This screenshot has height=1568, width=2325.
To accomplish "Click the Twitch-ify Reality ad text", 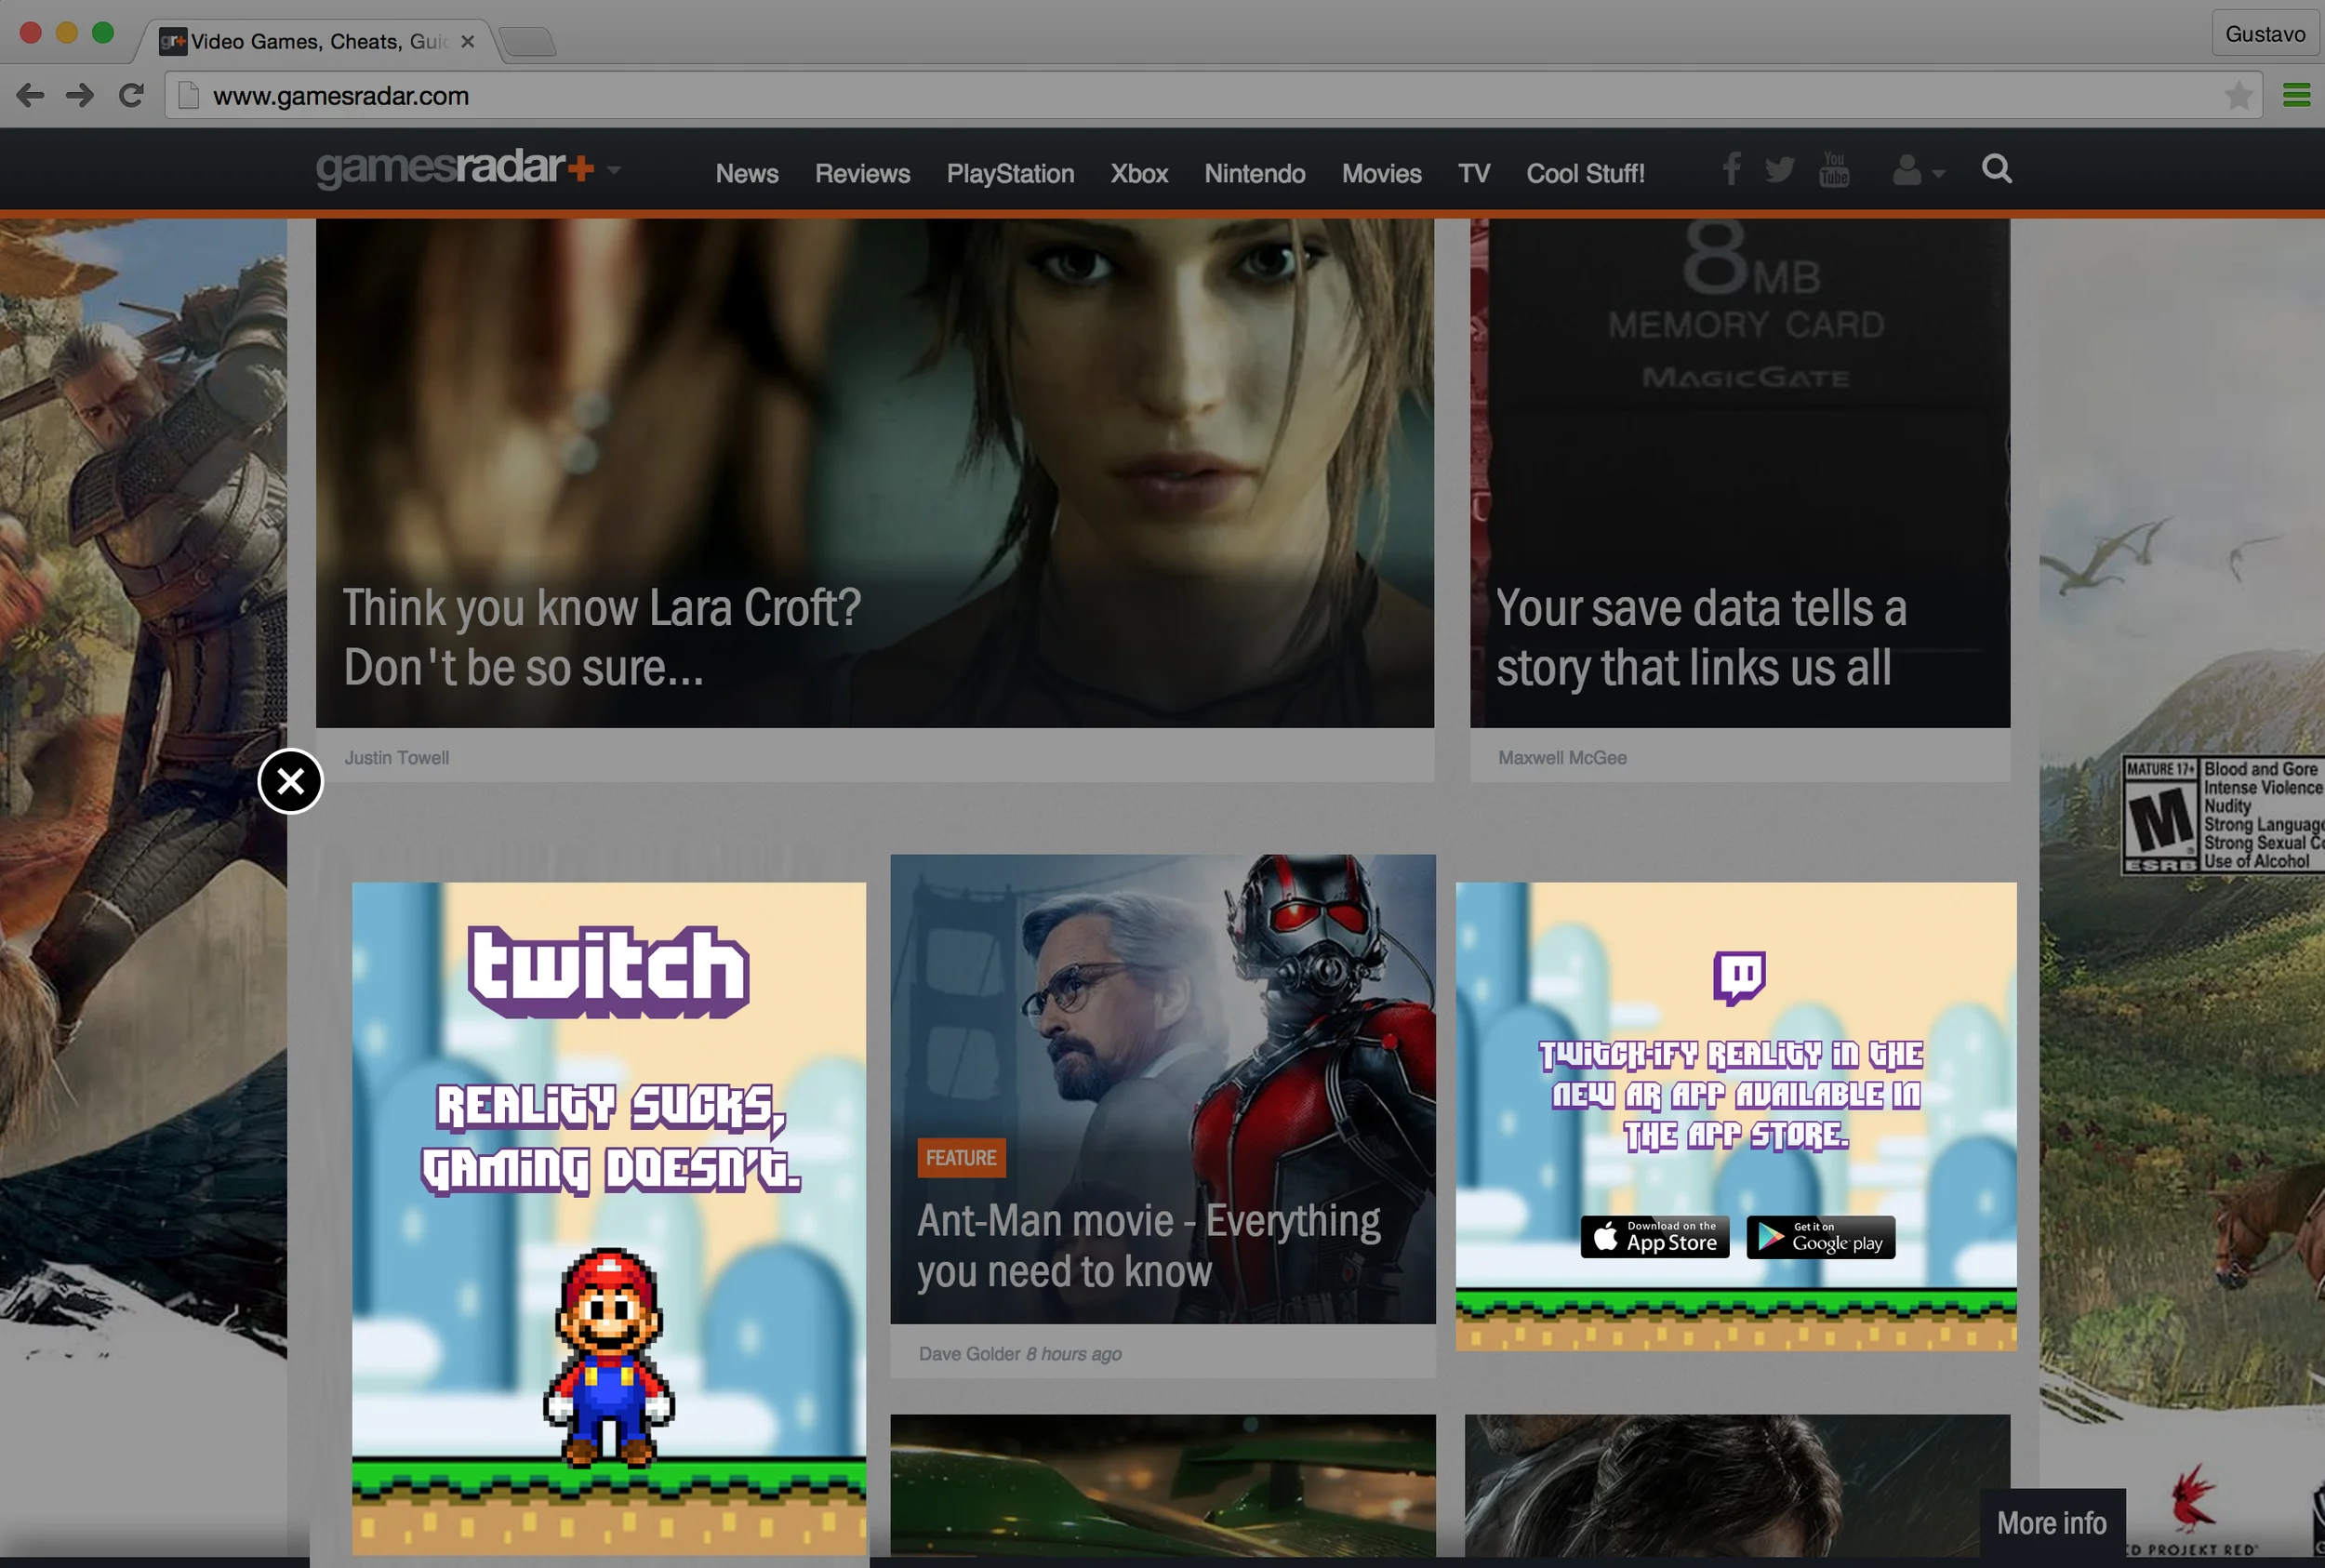I will [1732, 1095].
